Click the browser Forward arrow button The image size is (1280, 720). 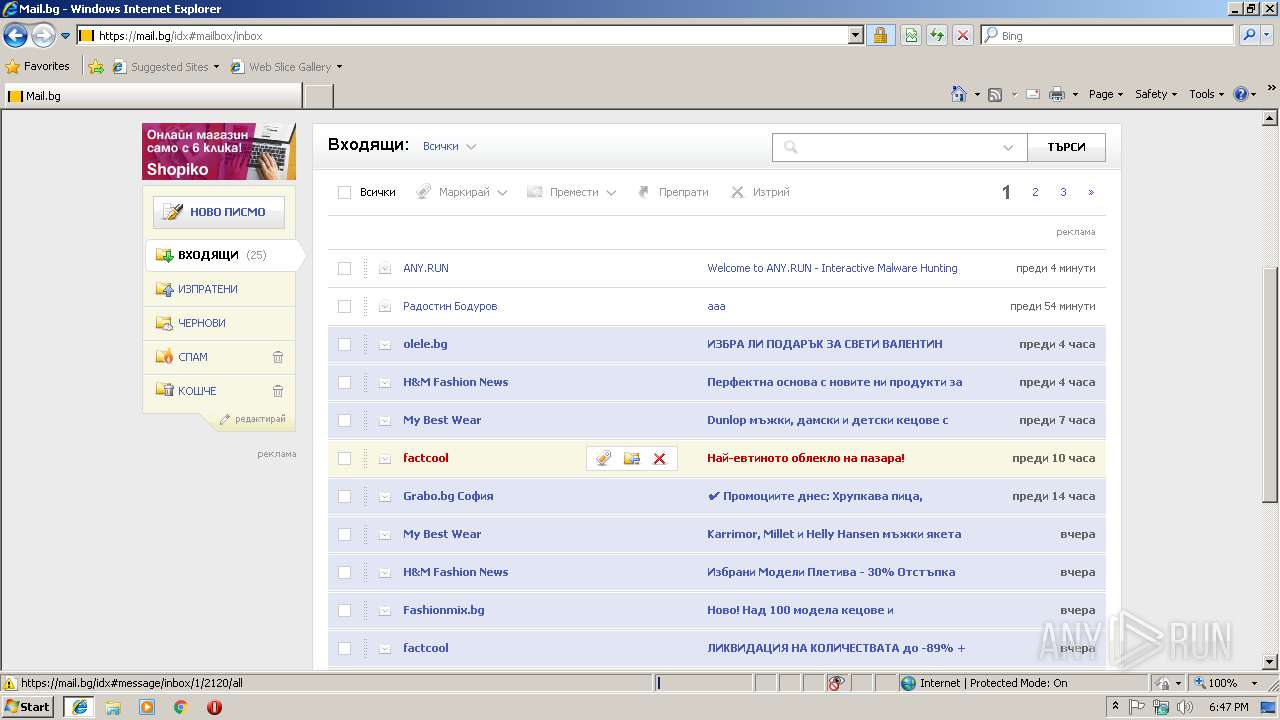pyautogui.click(x=43, y=35)
